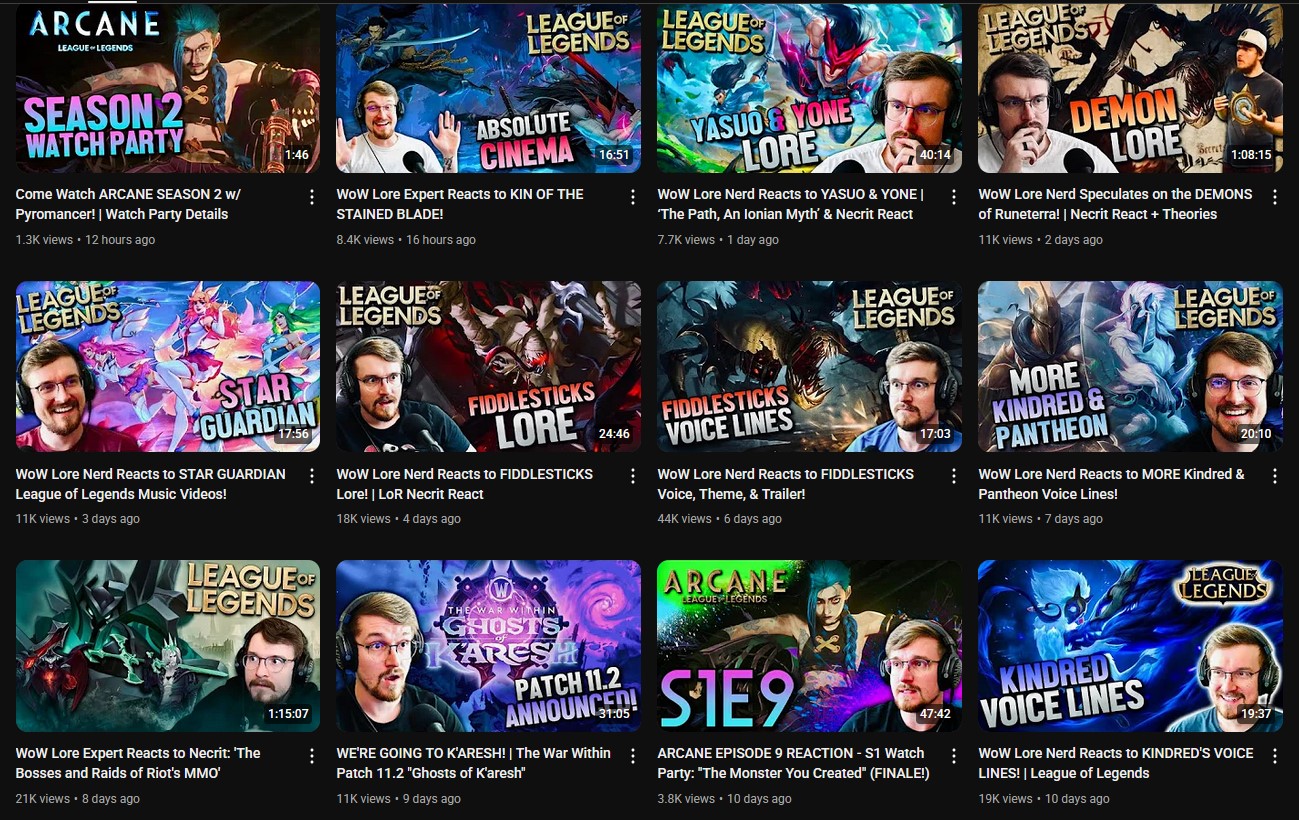
Task: Open the S1E9 Arcane thumbnail
Action: 809,646
